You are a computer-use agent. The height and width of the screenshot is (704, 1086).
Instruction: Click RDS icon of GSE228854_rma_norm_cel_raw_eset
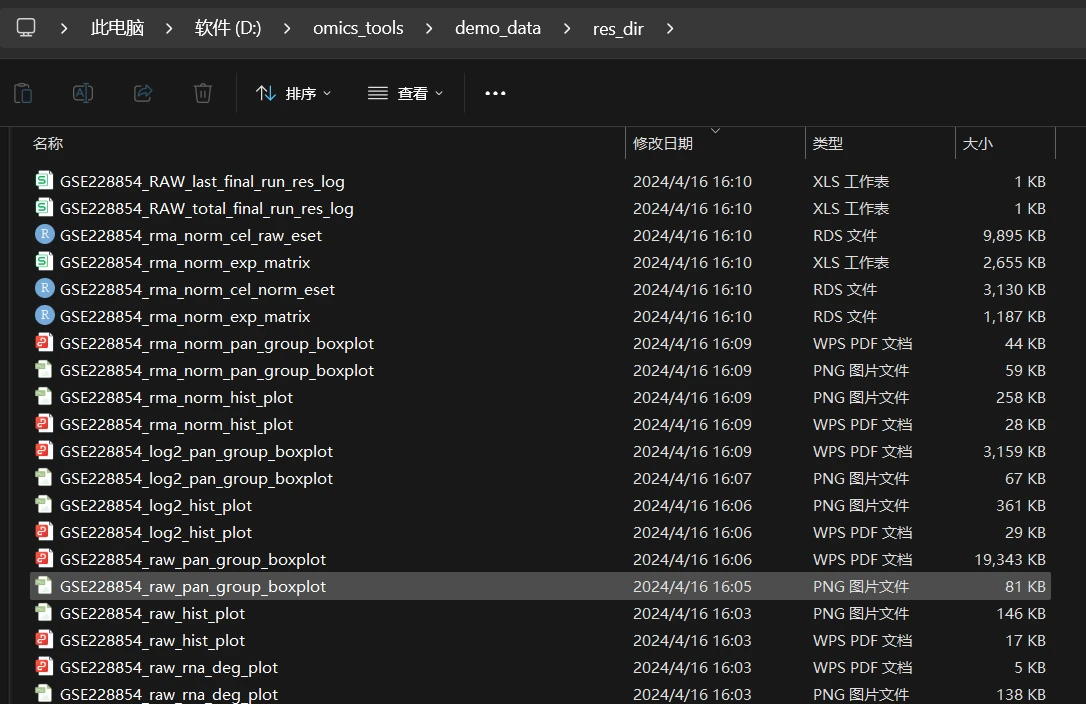click(44, 234)
